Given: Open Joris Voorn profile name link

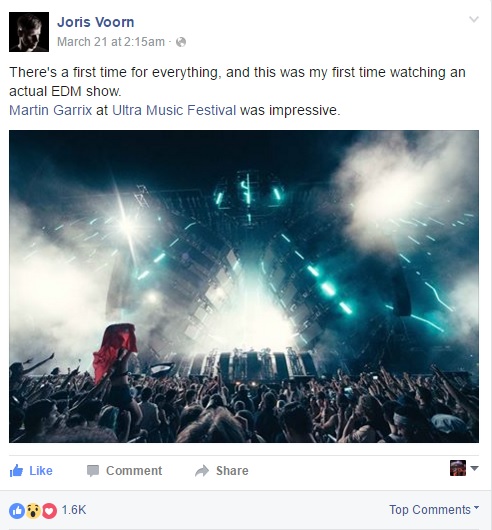Looking at the screenshot, I should tap(96, 22).
